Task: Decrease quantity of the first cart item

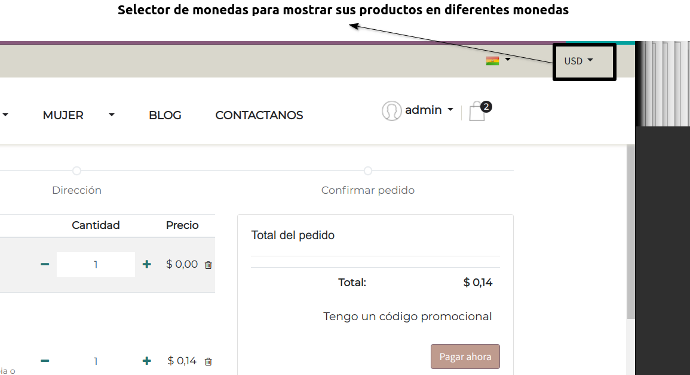Action: click(44, 264)
